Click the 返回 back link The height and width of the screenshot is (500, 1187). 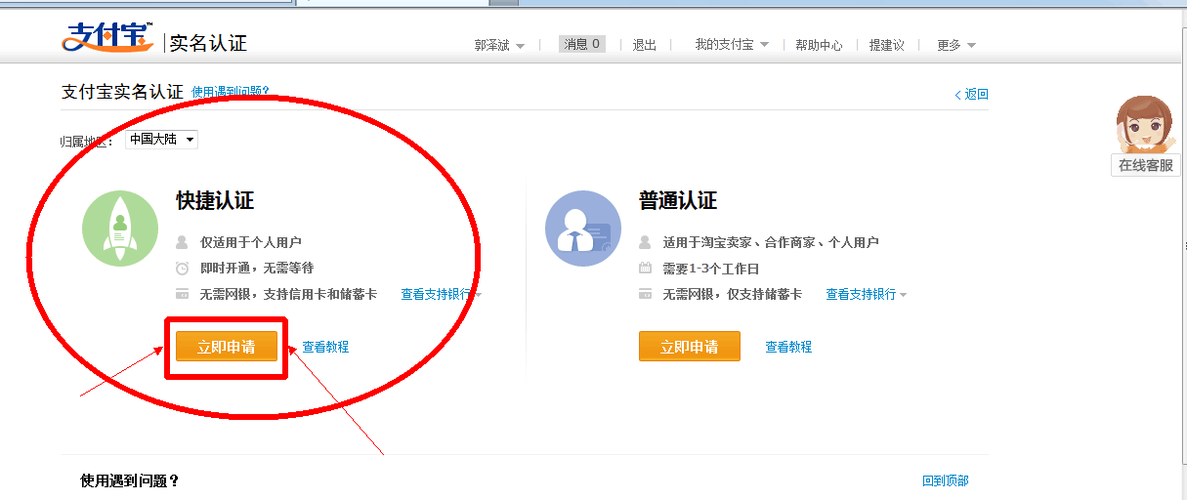pos(972,94)
